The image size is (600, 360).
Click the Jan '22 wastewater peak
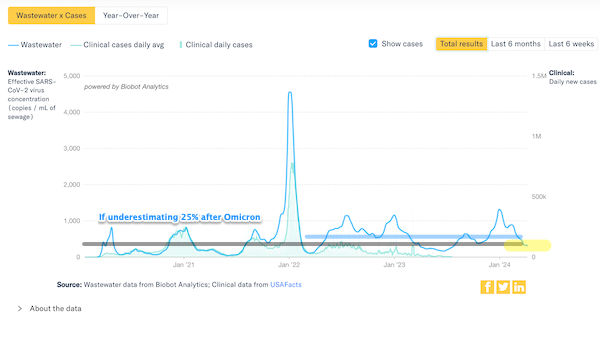point(290,93)
